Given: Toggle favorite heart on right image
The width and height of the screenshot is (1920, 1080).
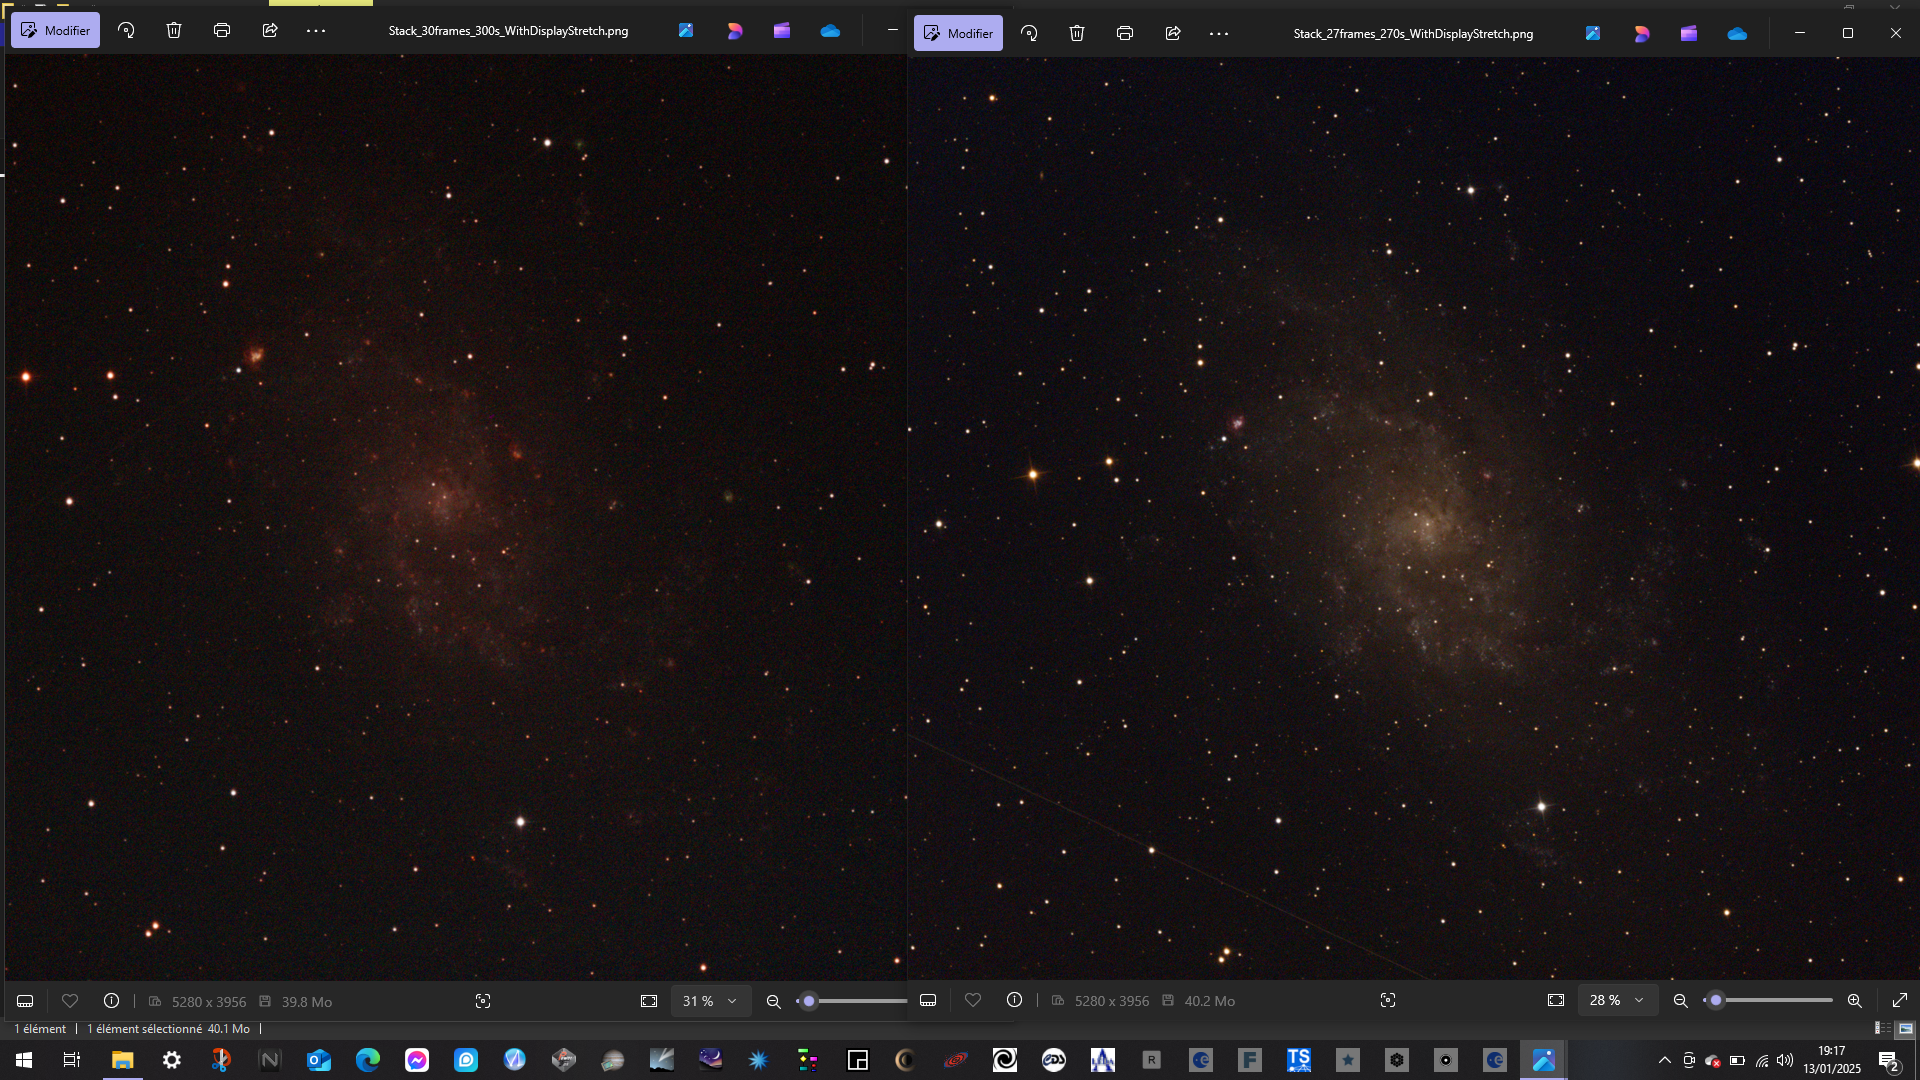Looking at the screenshot, I should coord(973,1000).
